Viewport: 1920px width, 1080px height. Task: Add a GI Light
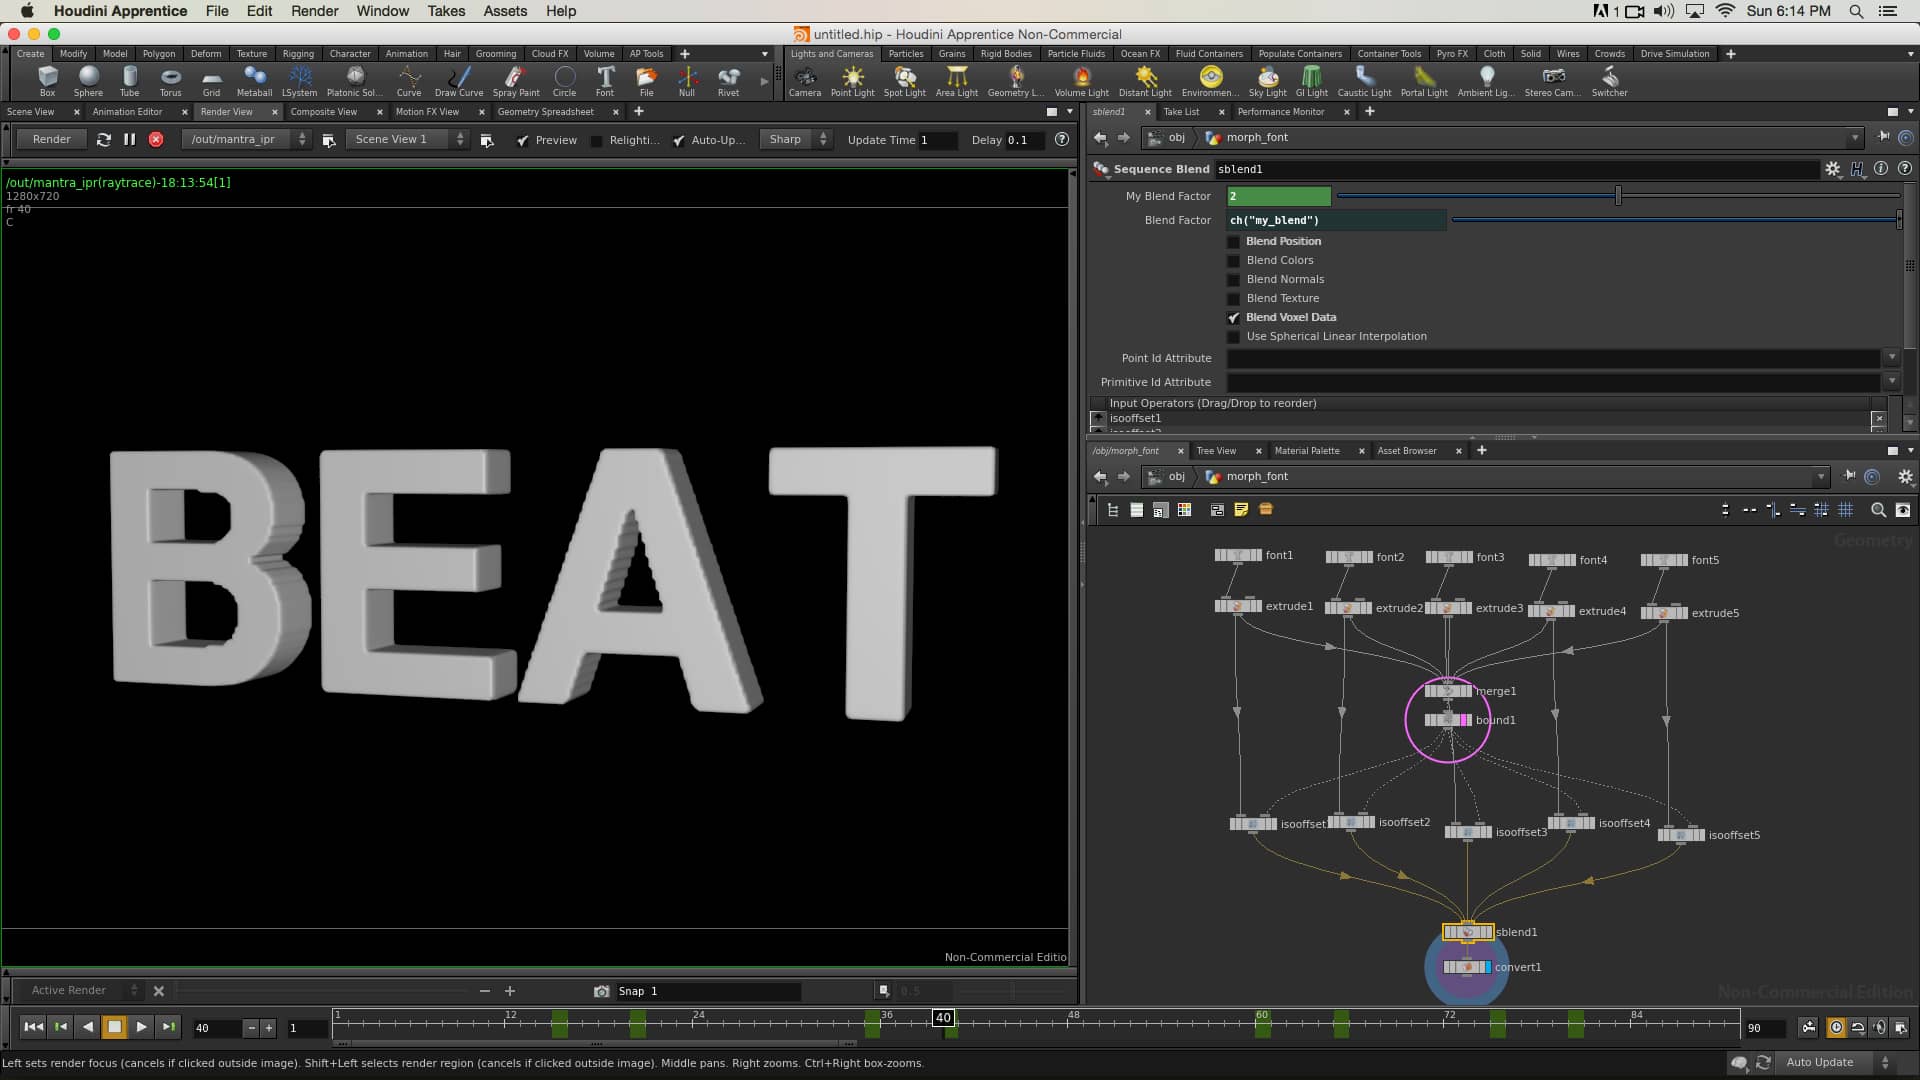click(1311, 80)
